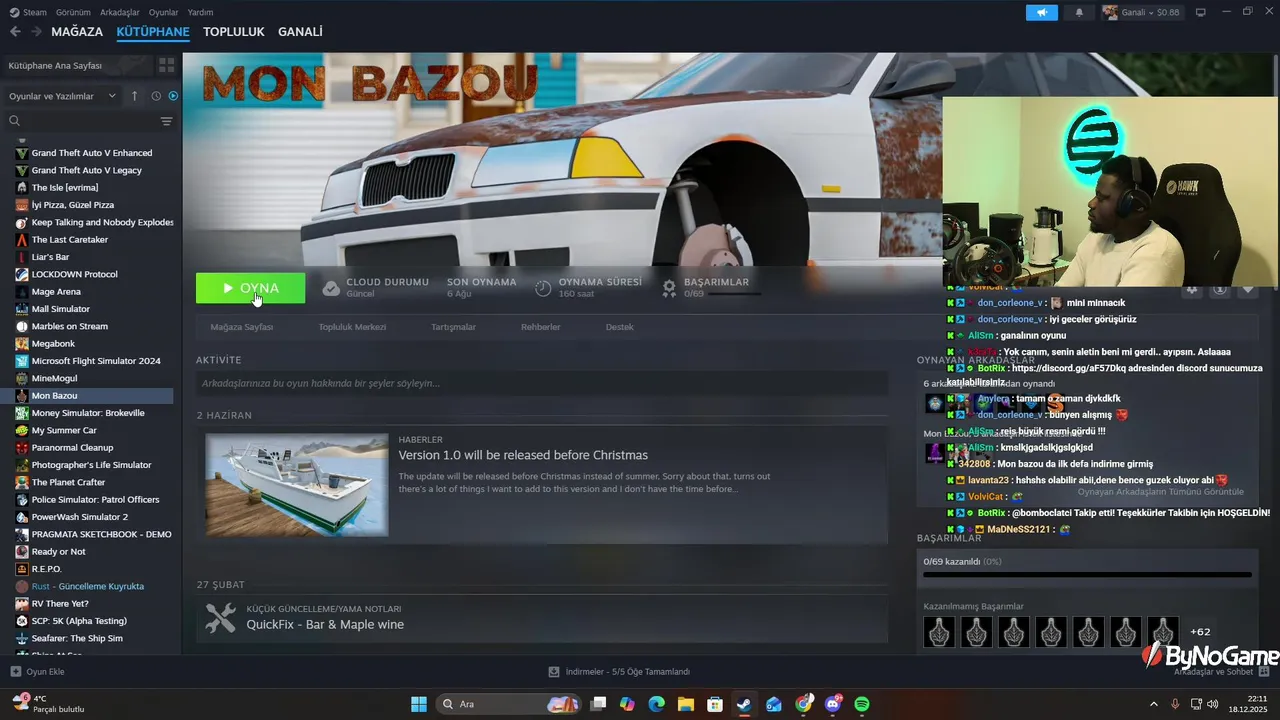Toggle ready-to-play filter icon
Viewport: 1280px width, 720px height.
(x=173, y=96)
